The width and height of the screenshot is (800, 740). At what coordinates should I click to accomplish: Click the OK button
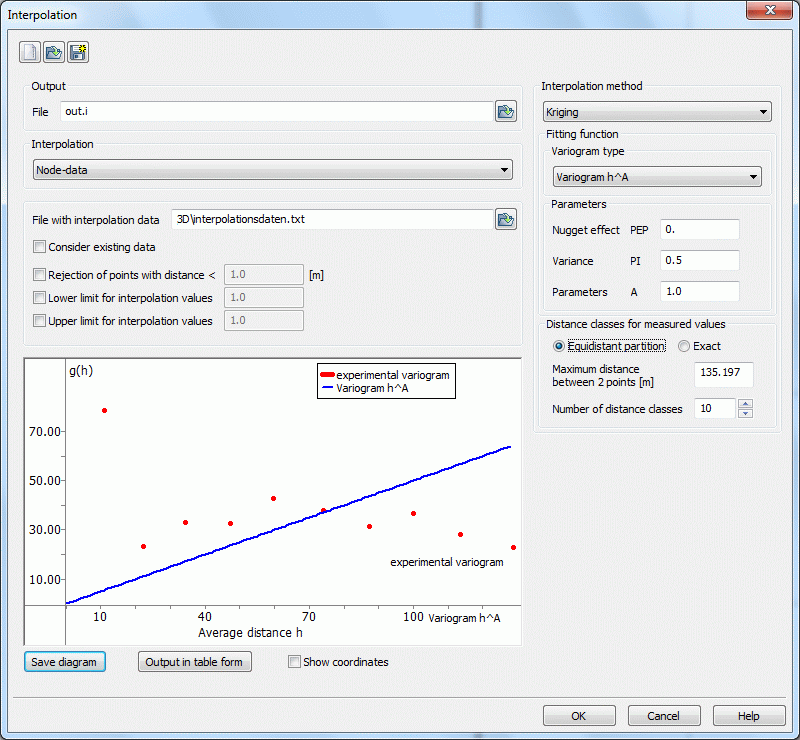coord(579,716)
